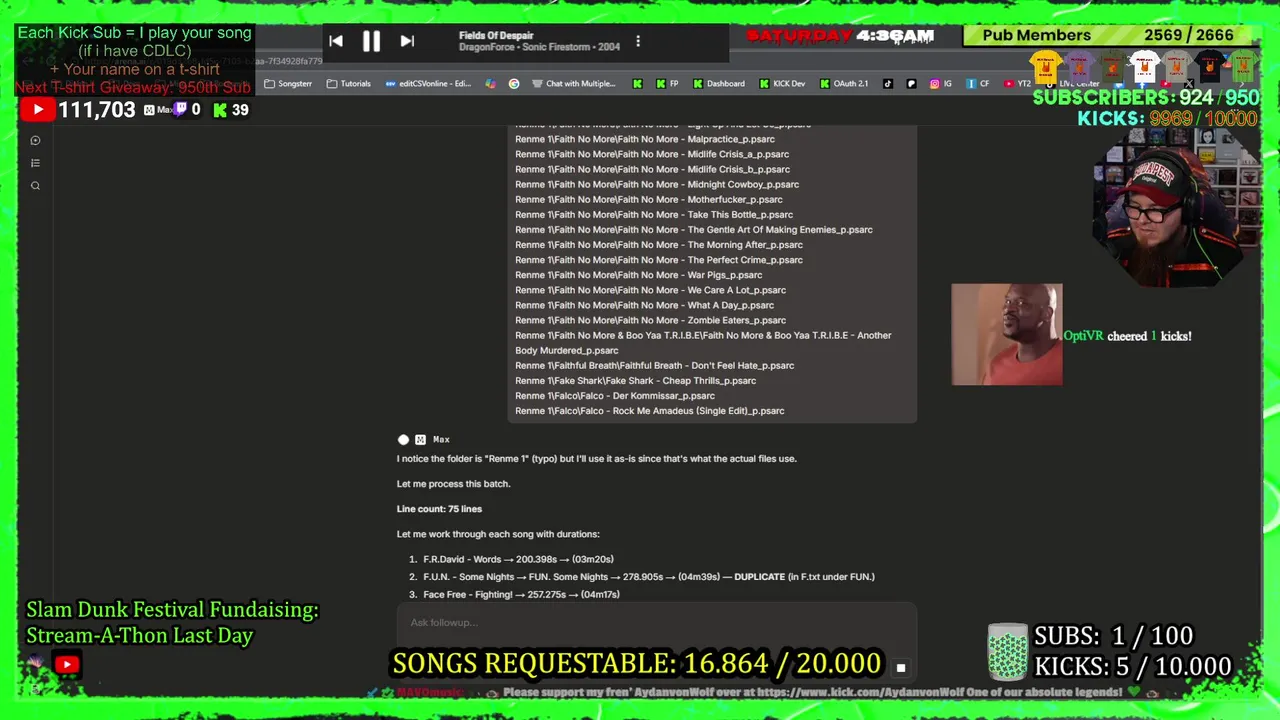1280x720 pixels.
Task: Click 'Line count: 75 lines' text
Action: tap(439, 509)
